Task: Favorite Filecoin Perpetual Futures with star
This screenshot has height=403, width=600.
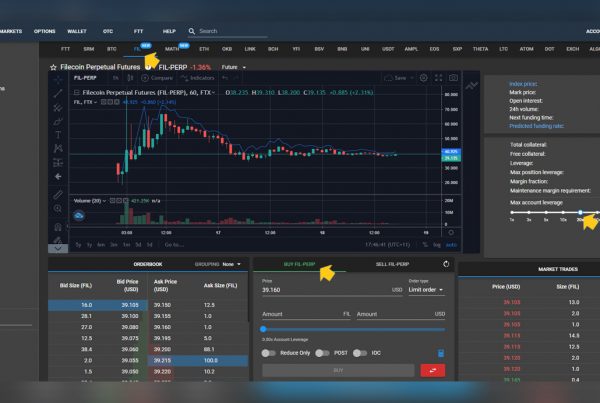Action: [53, 67]
